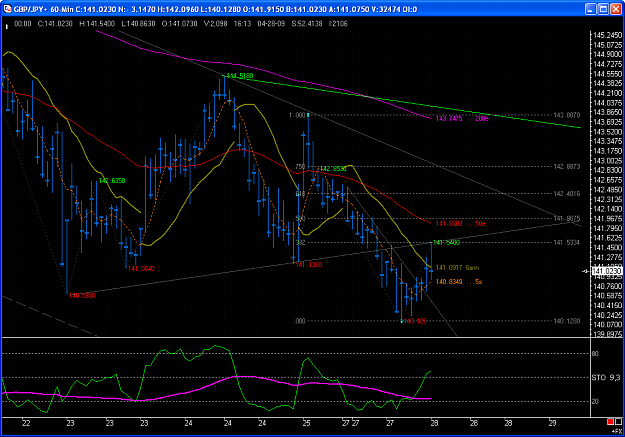
Task: Click the 80 level on stochastic scale
Action: coord(595,354)
